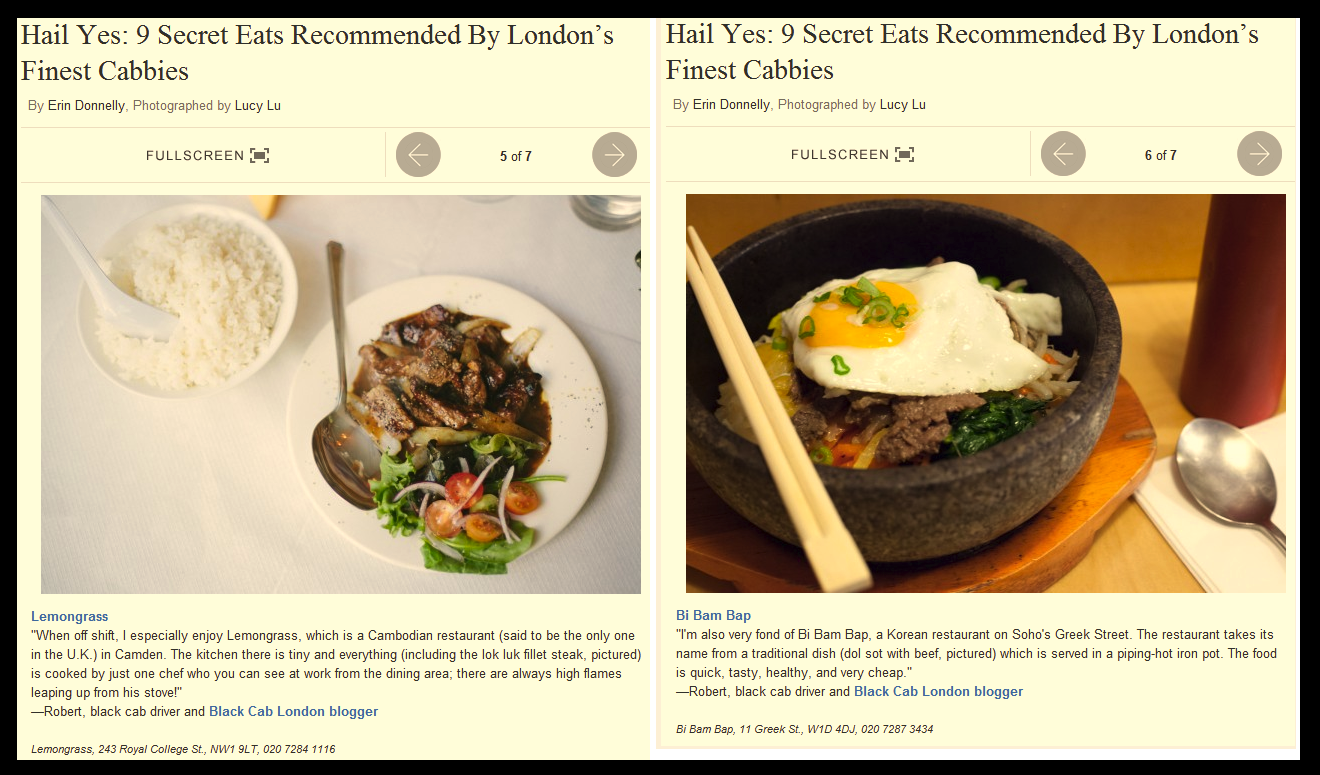
Task: Click the fullscreen icon in the left panel
Action: click(x=260, y=156)
